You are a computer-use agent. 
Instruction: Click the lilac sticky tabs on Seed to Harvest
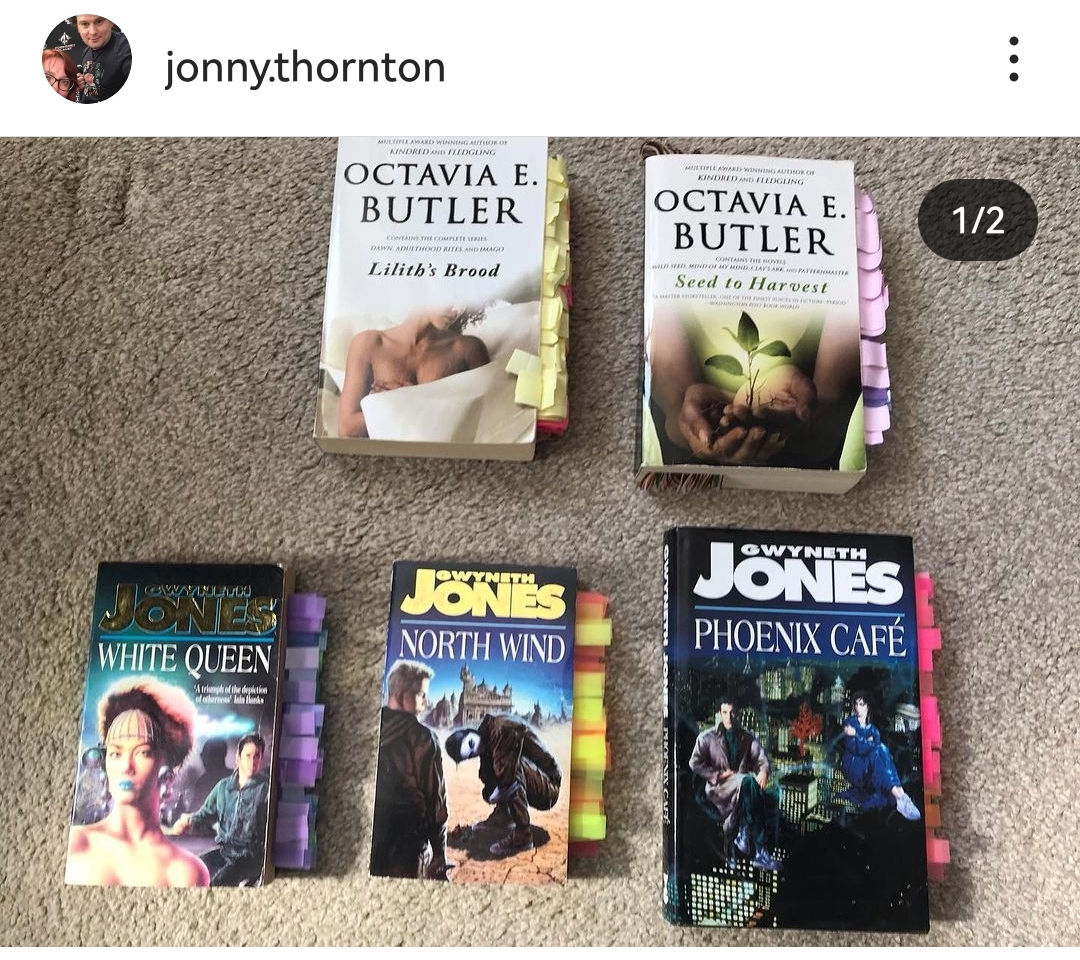pyautogui.click(x=873, y=317)
